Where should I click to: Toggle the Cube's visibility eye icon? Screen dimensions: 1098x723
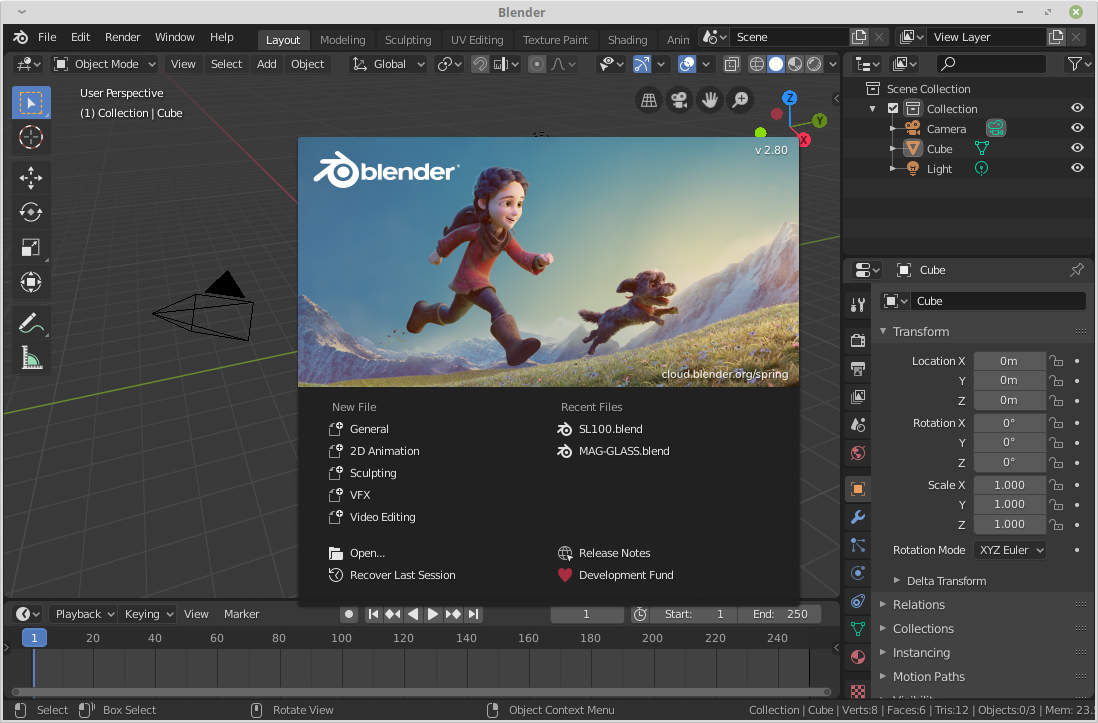[x=1078, y=148]
